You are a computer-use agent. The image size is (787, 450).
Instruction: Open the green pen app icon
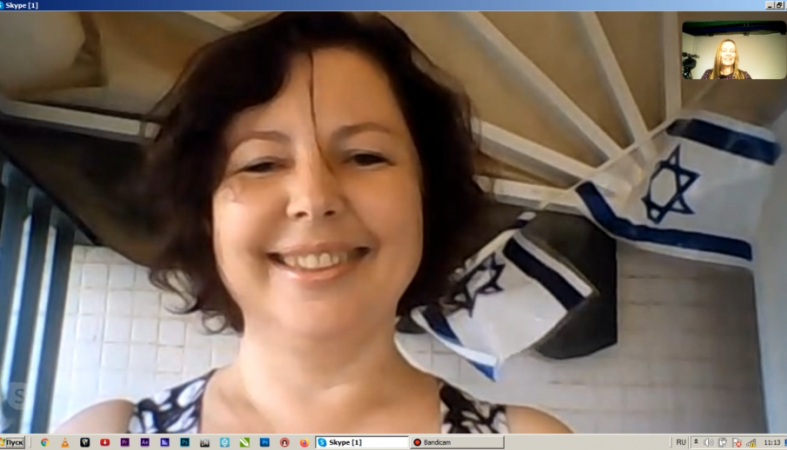pos(244,442)
